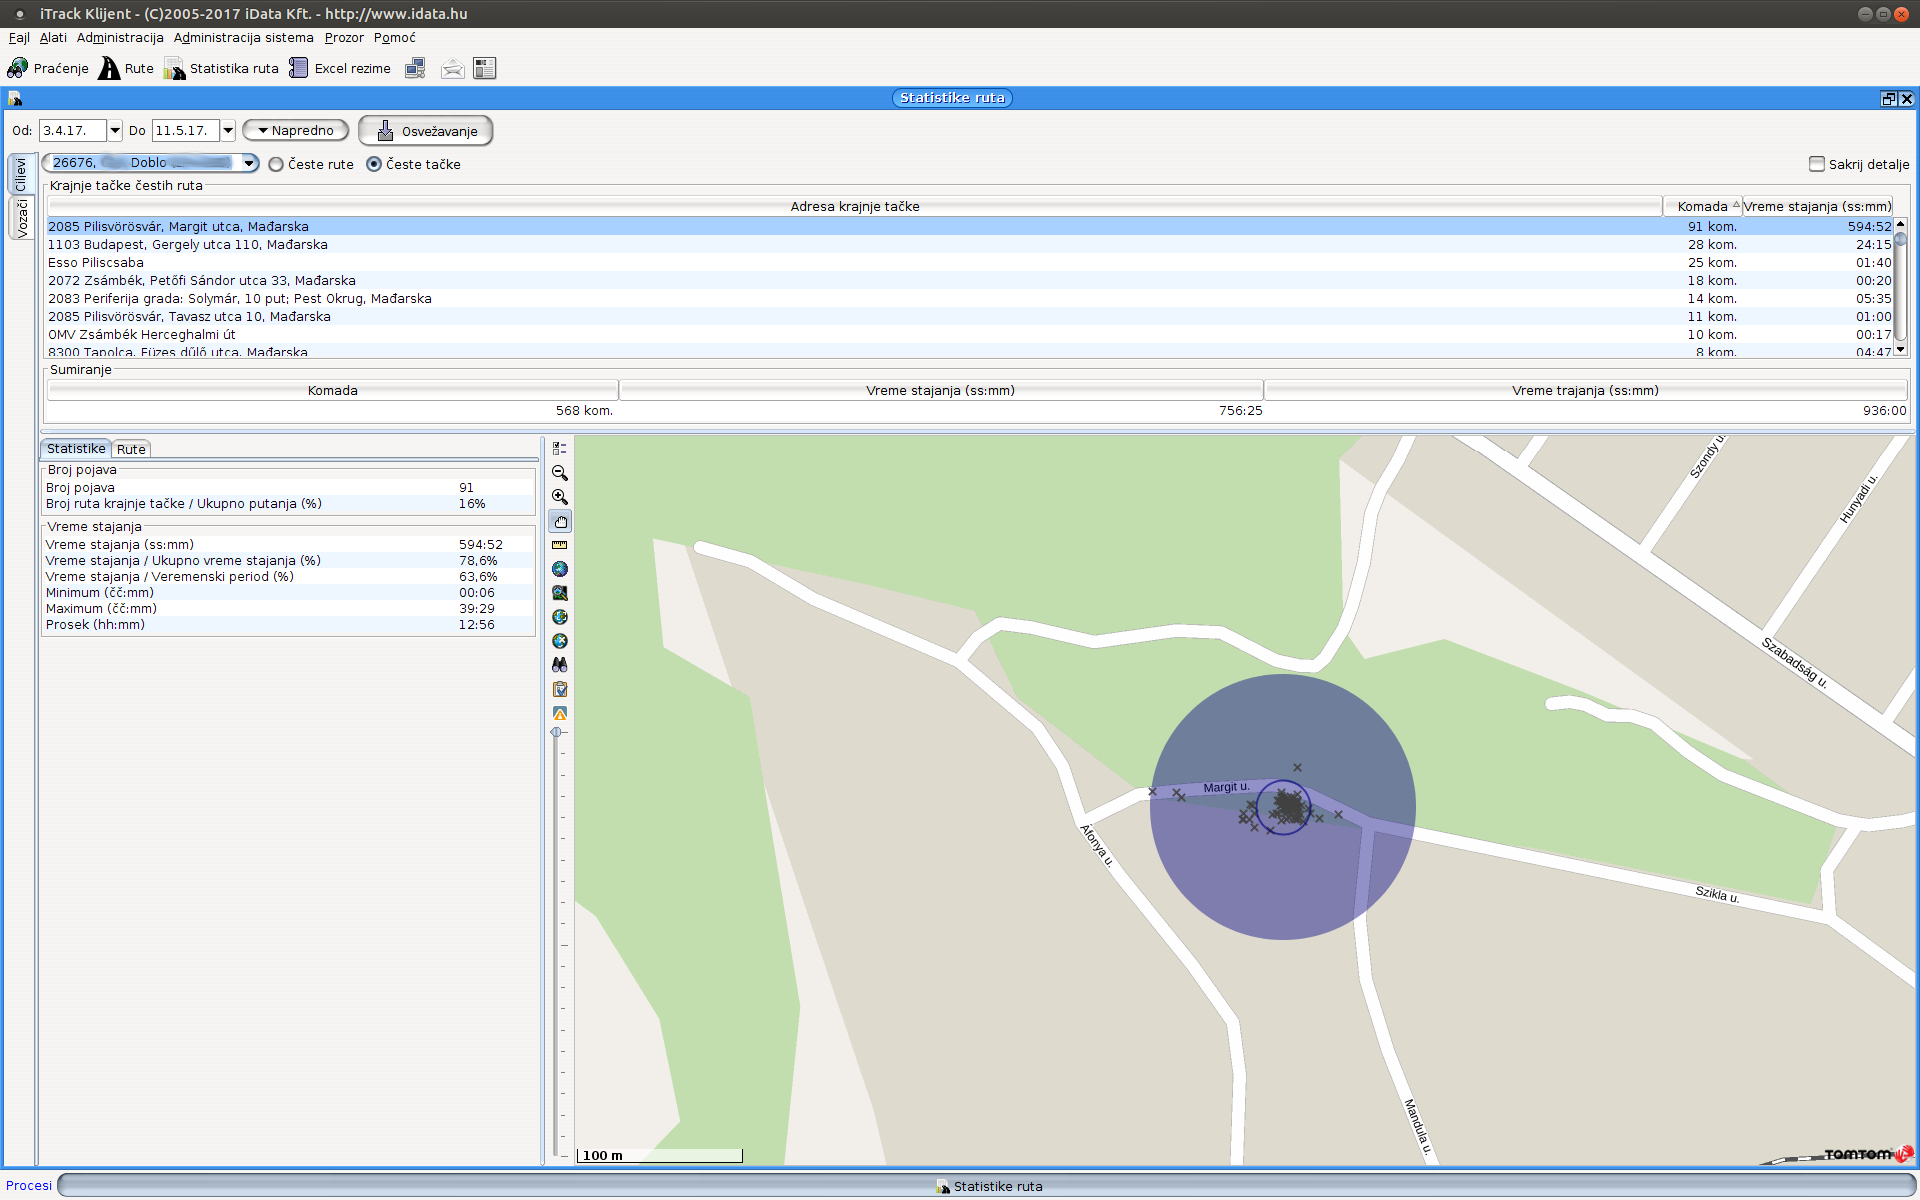Click the Napredno advanced button
Viewport: 1920px width, 1200px height.
[296, 131]
